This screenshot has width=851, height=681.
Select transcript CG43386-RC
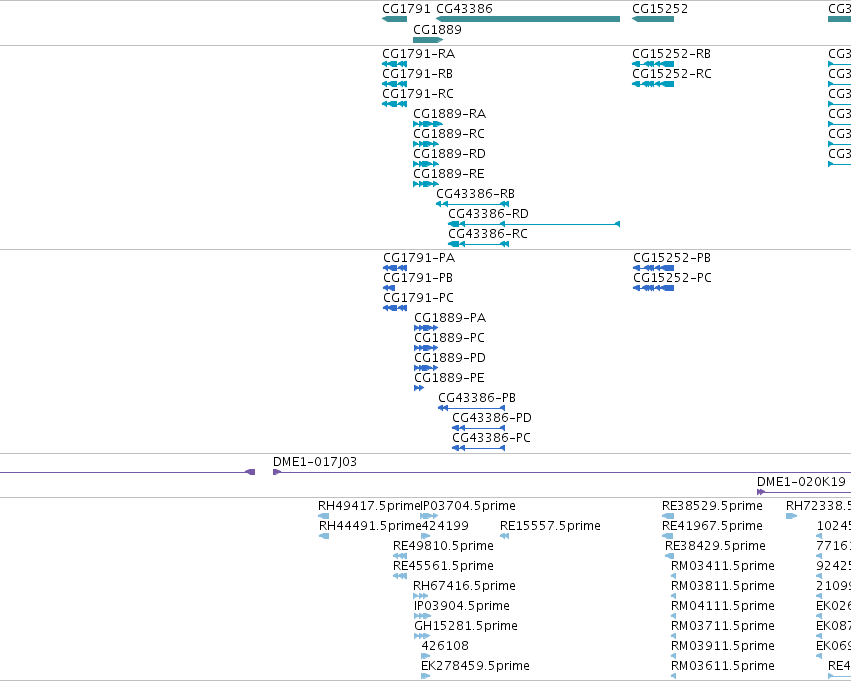tap(488, 234)
